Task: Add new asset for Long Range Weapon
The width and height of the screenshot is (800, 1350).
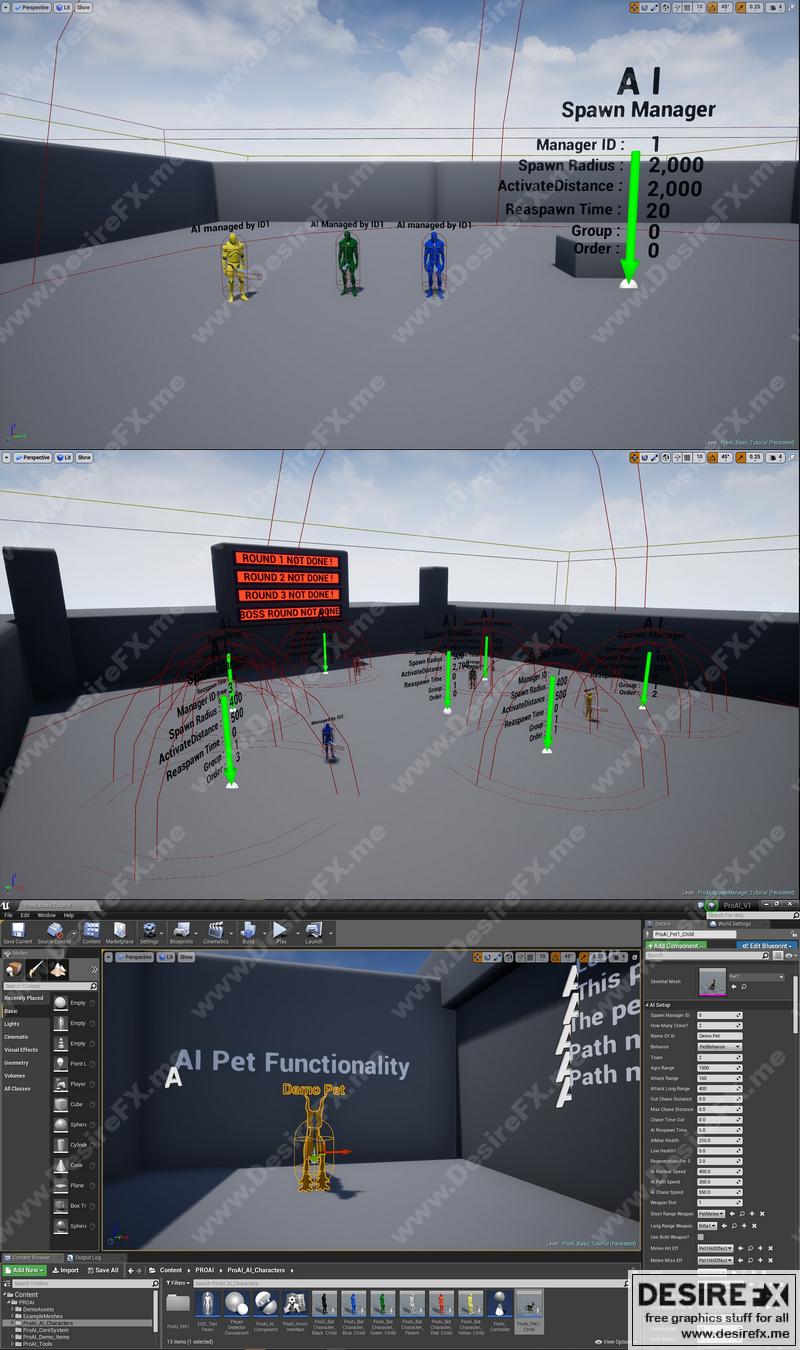Action: click(x=742, y=1225)
